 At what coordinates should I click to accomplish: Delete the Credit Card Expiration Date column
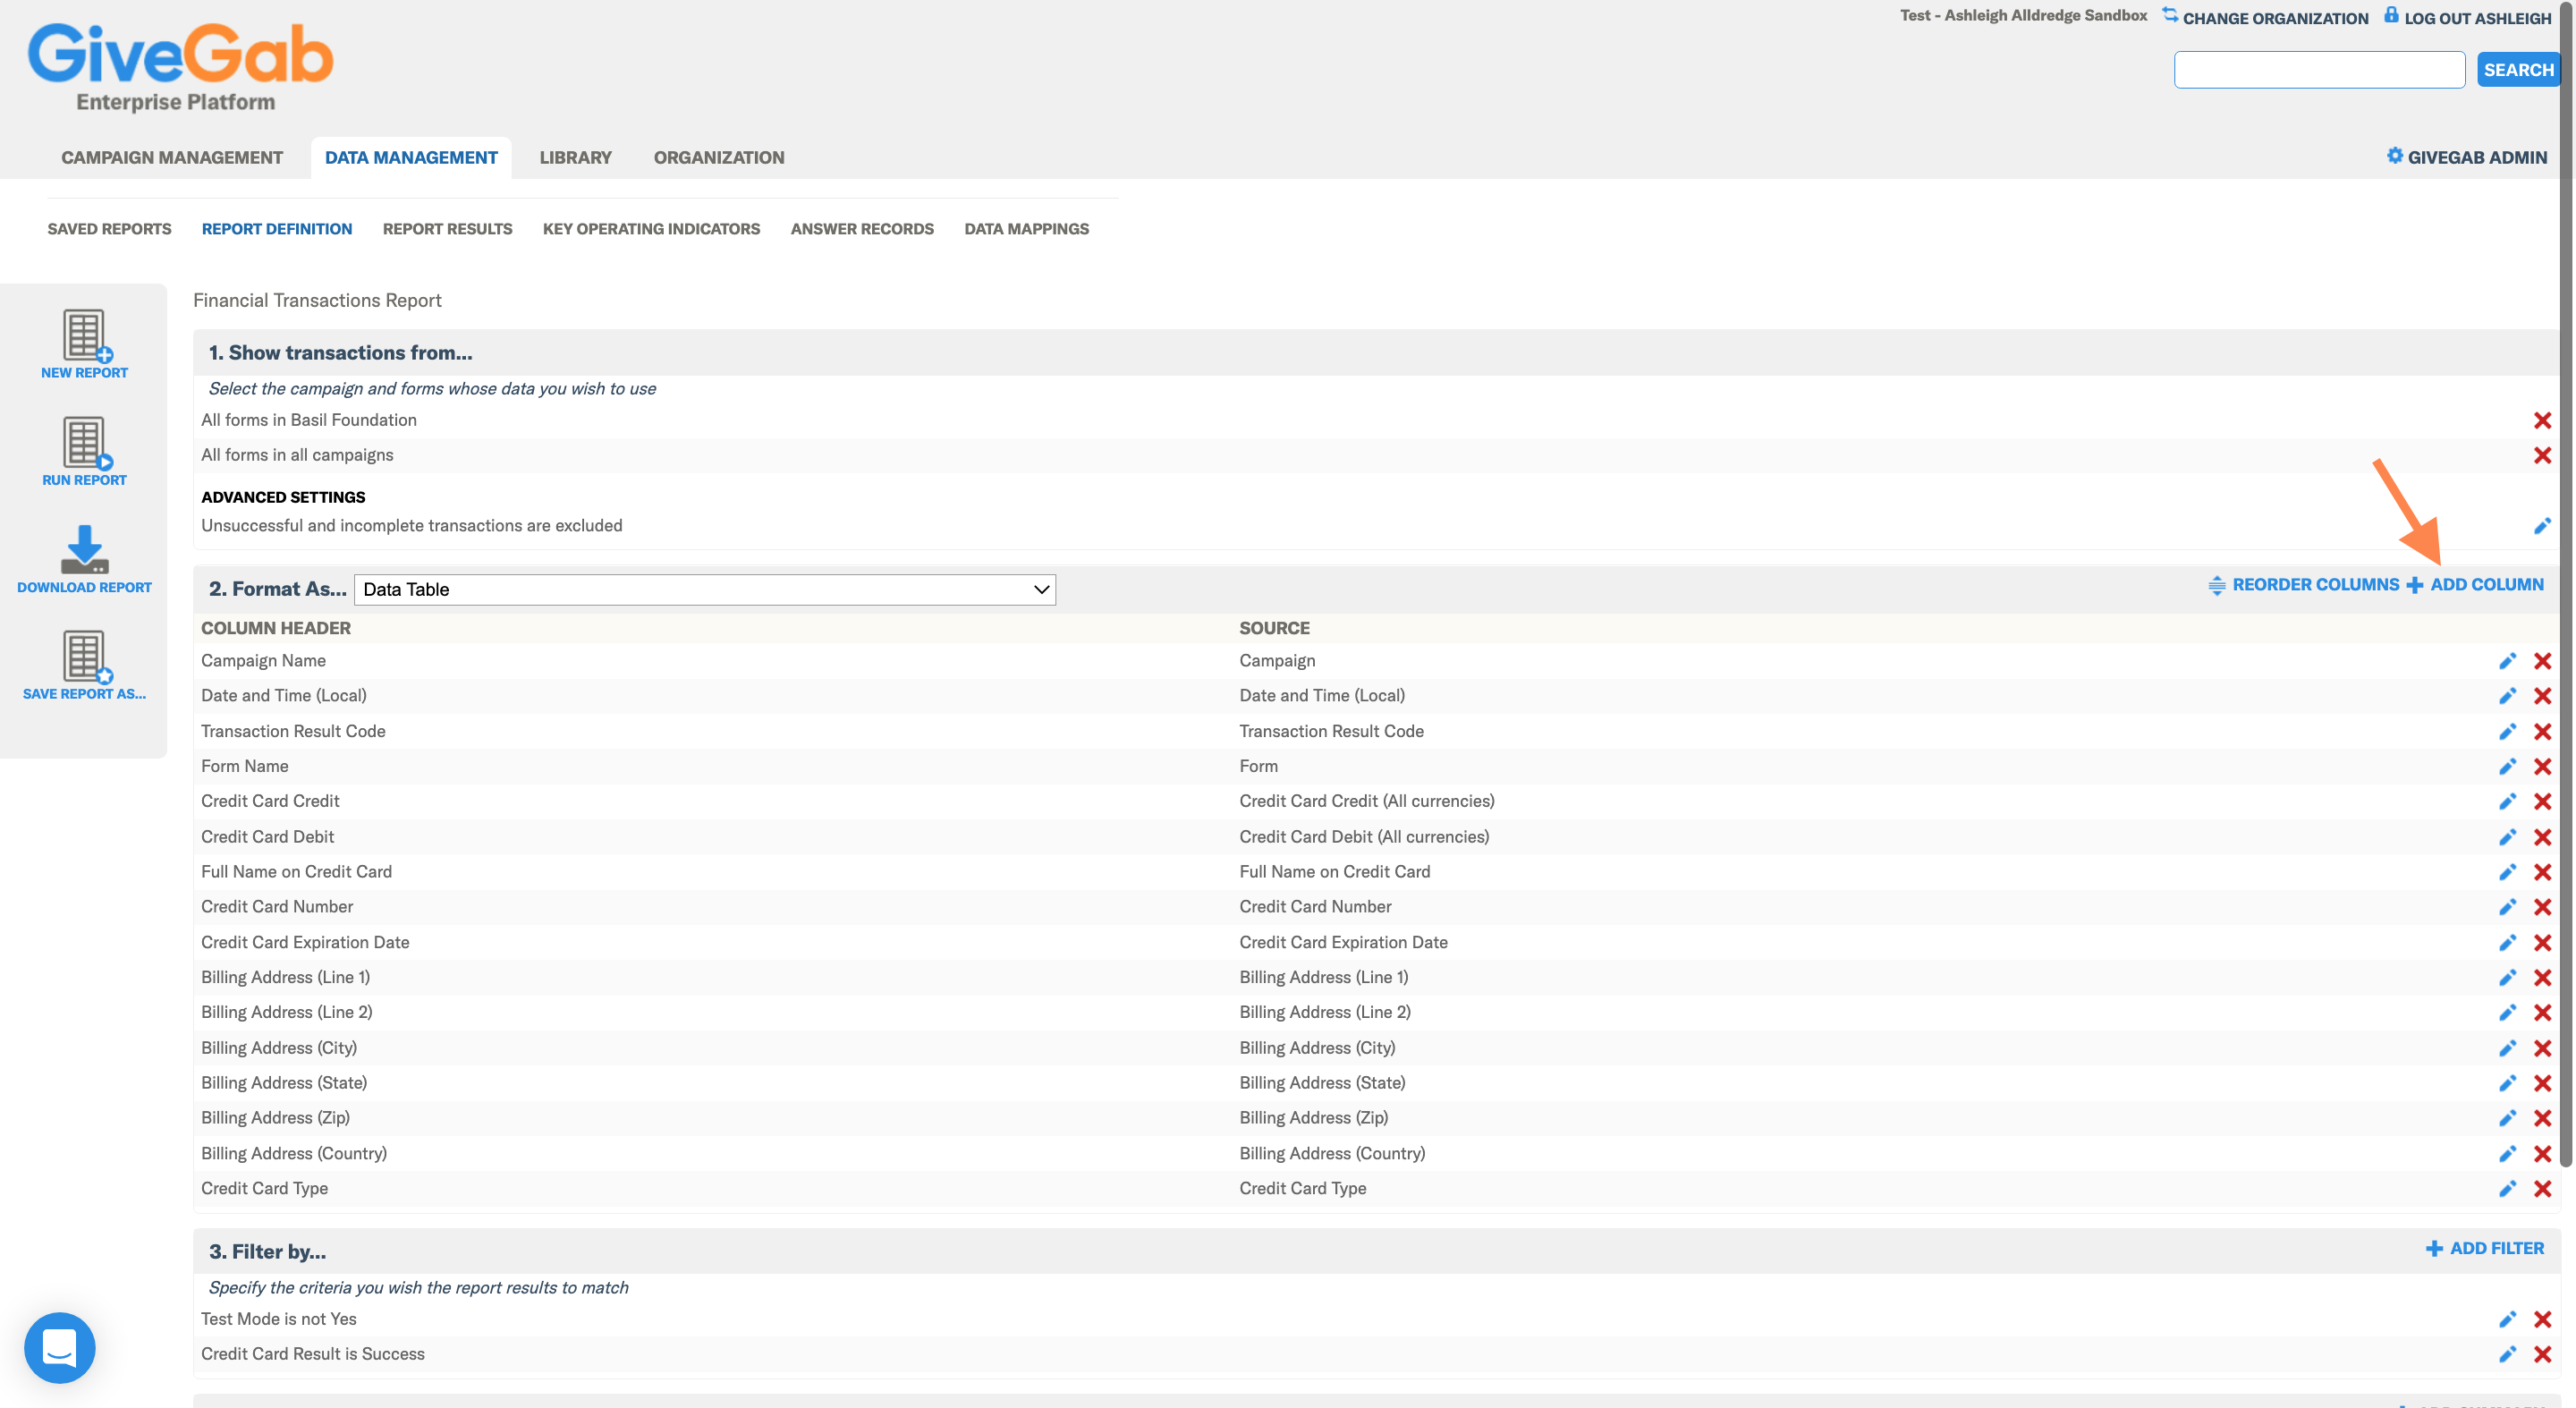point(2542,943)
